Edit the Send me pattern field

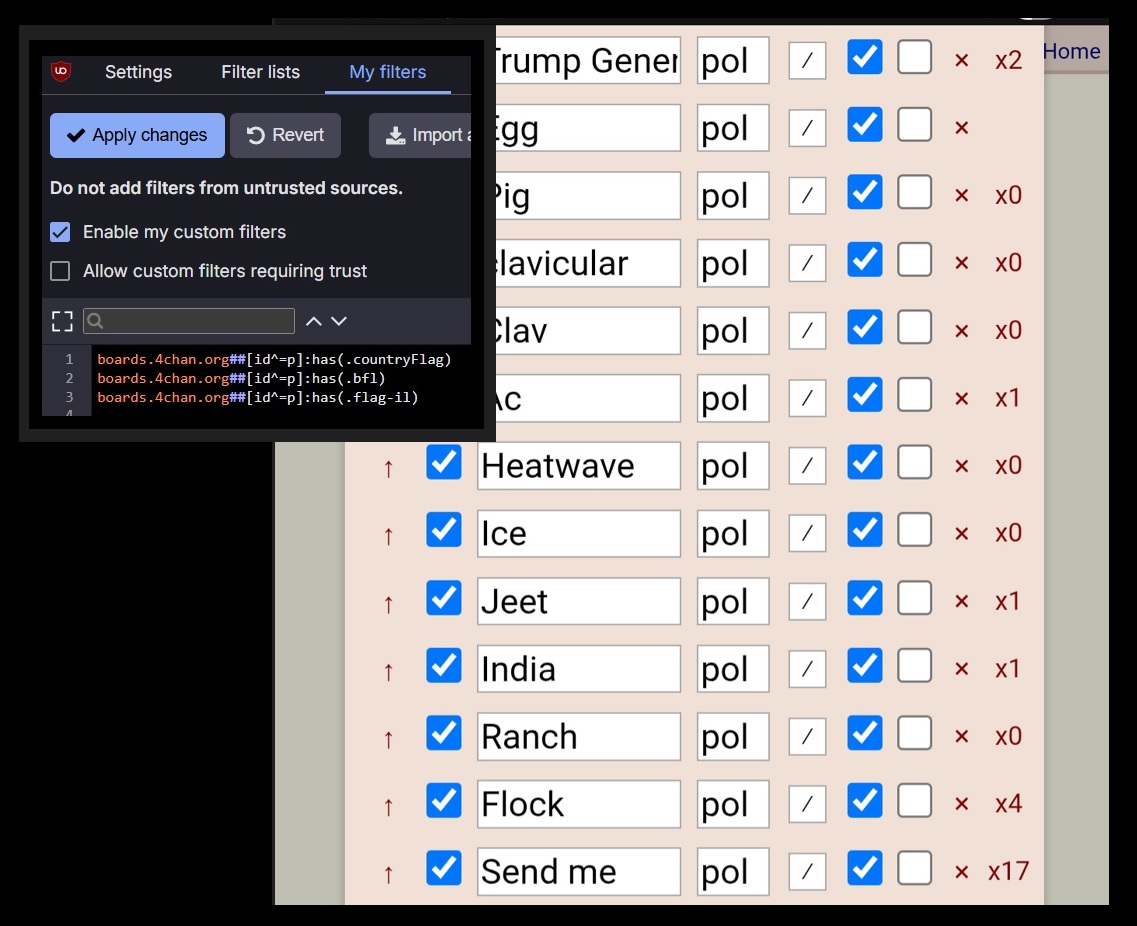pos(579,872)
